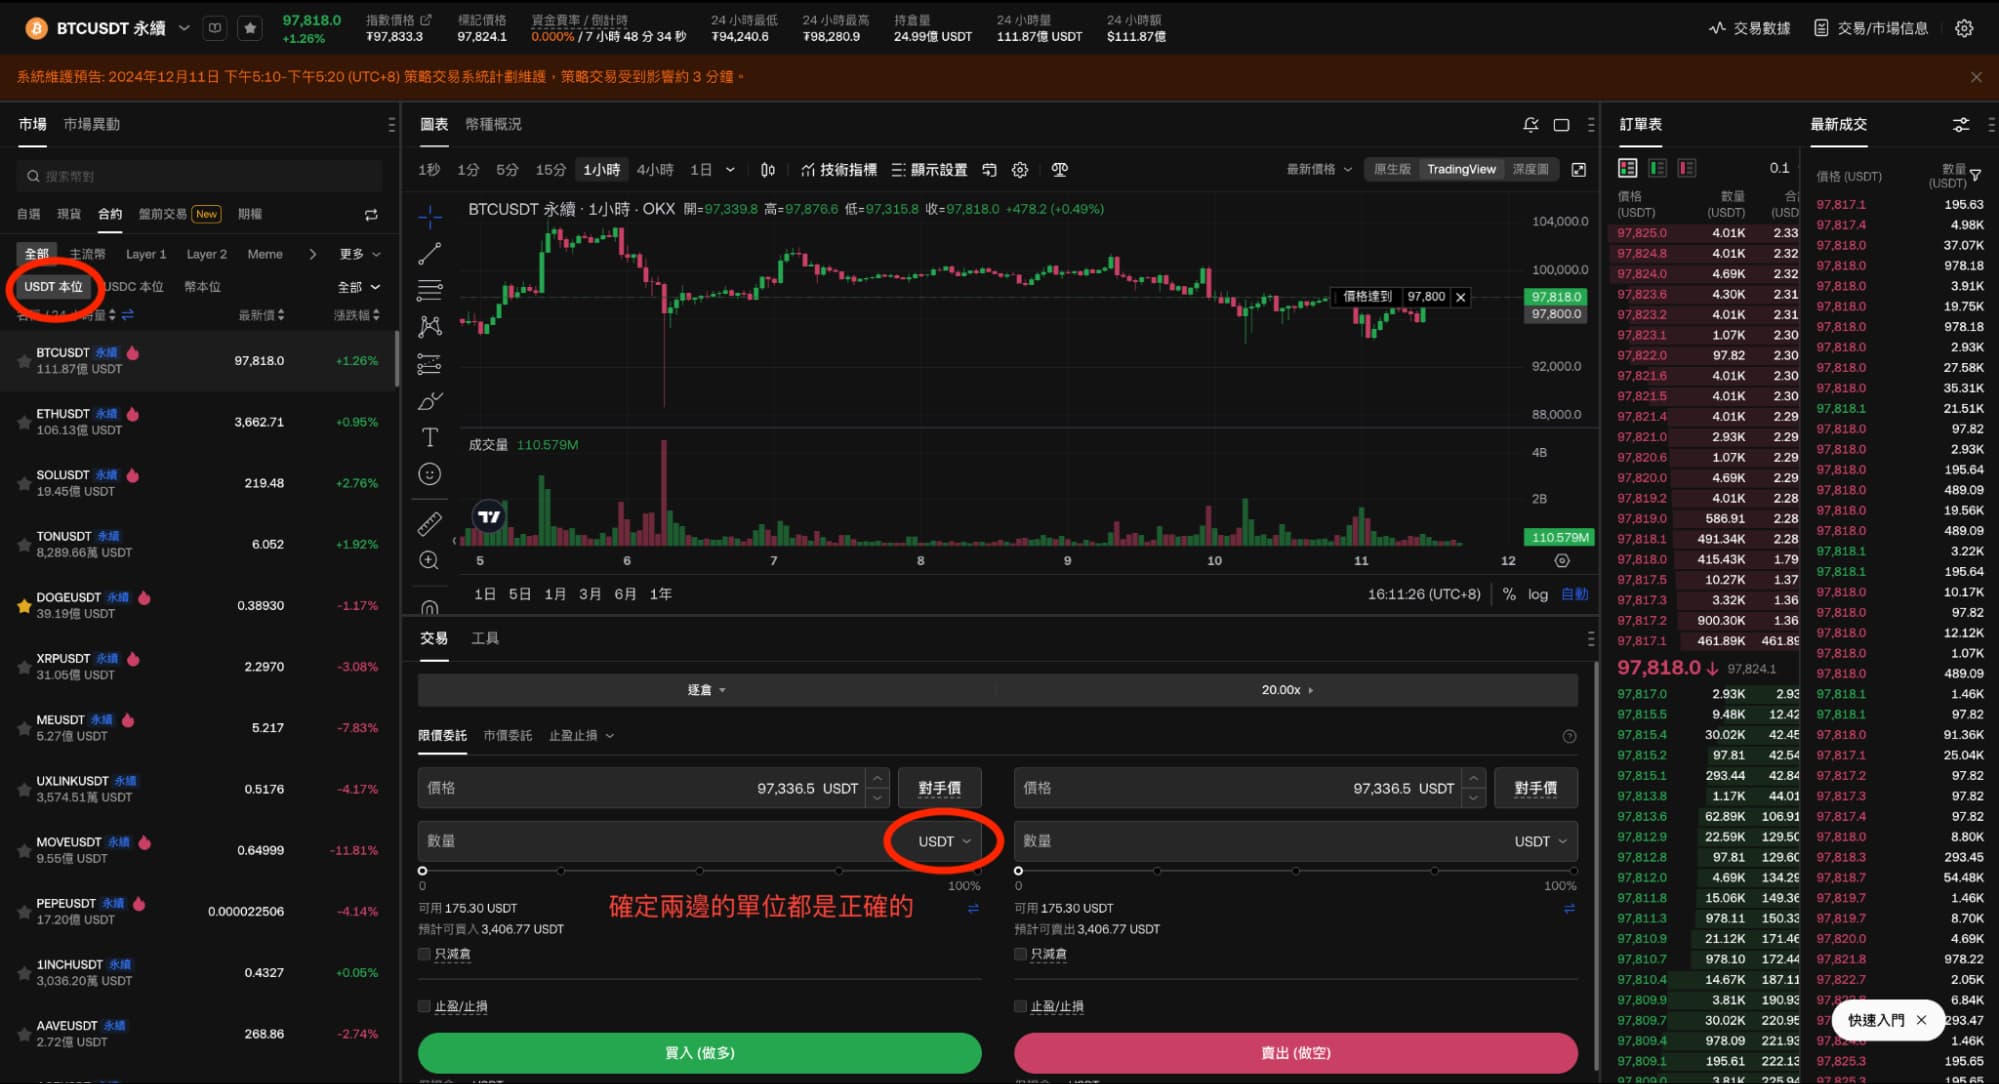Click the buy-side 價格 input field
This screenshot has width=1999, height=1084.
point(643,788)
